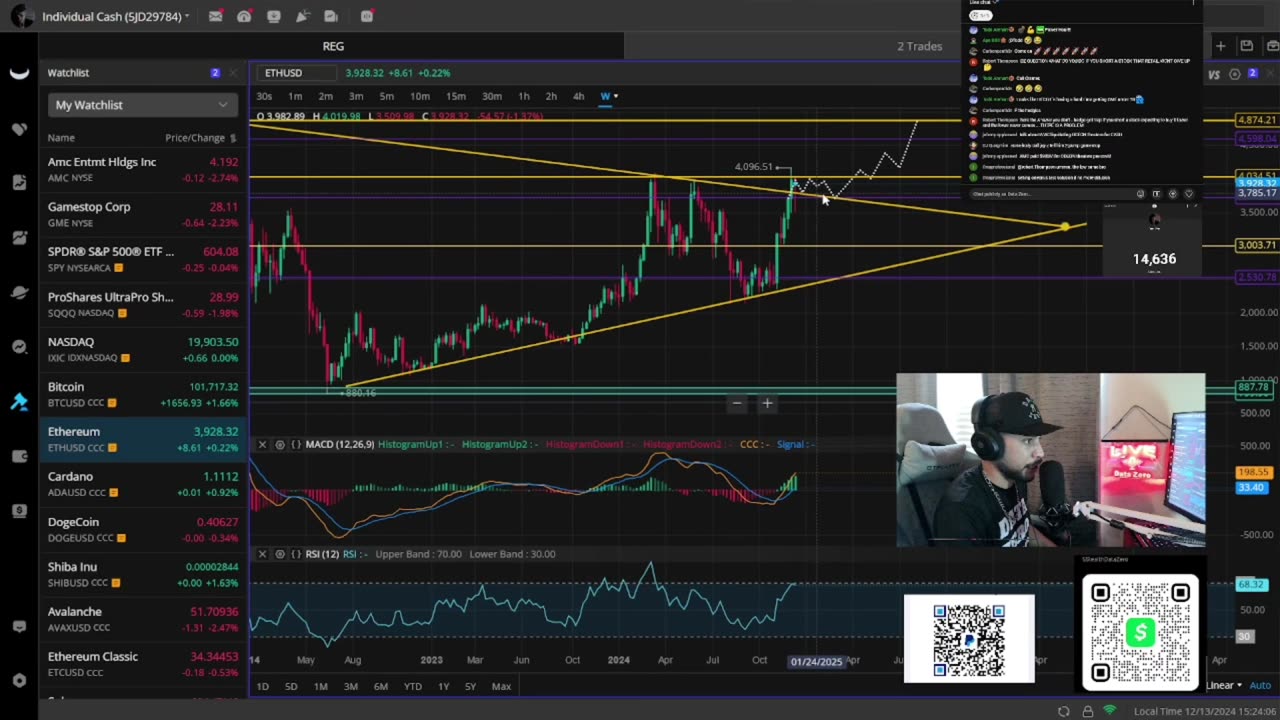
Task: Select the 4h chart interval
Action: 578,96
